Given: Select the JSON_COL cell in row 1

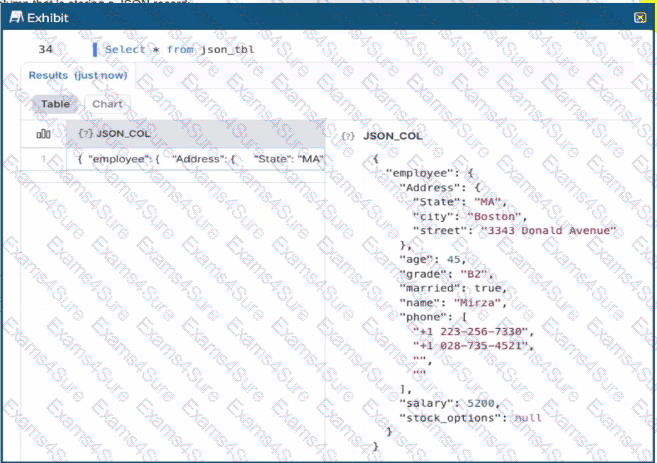Looking at the screenshot, I should (x=200, y=159).
